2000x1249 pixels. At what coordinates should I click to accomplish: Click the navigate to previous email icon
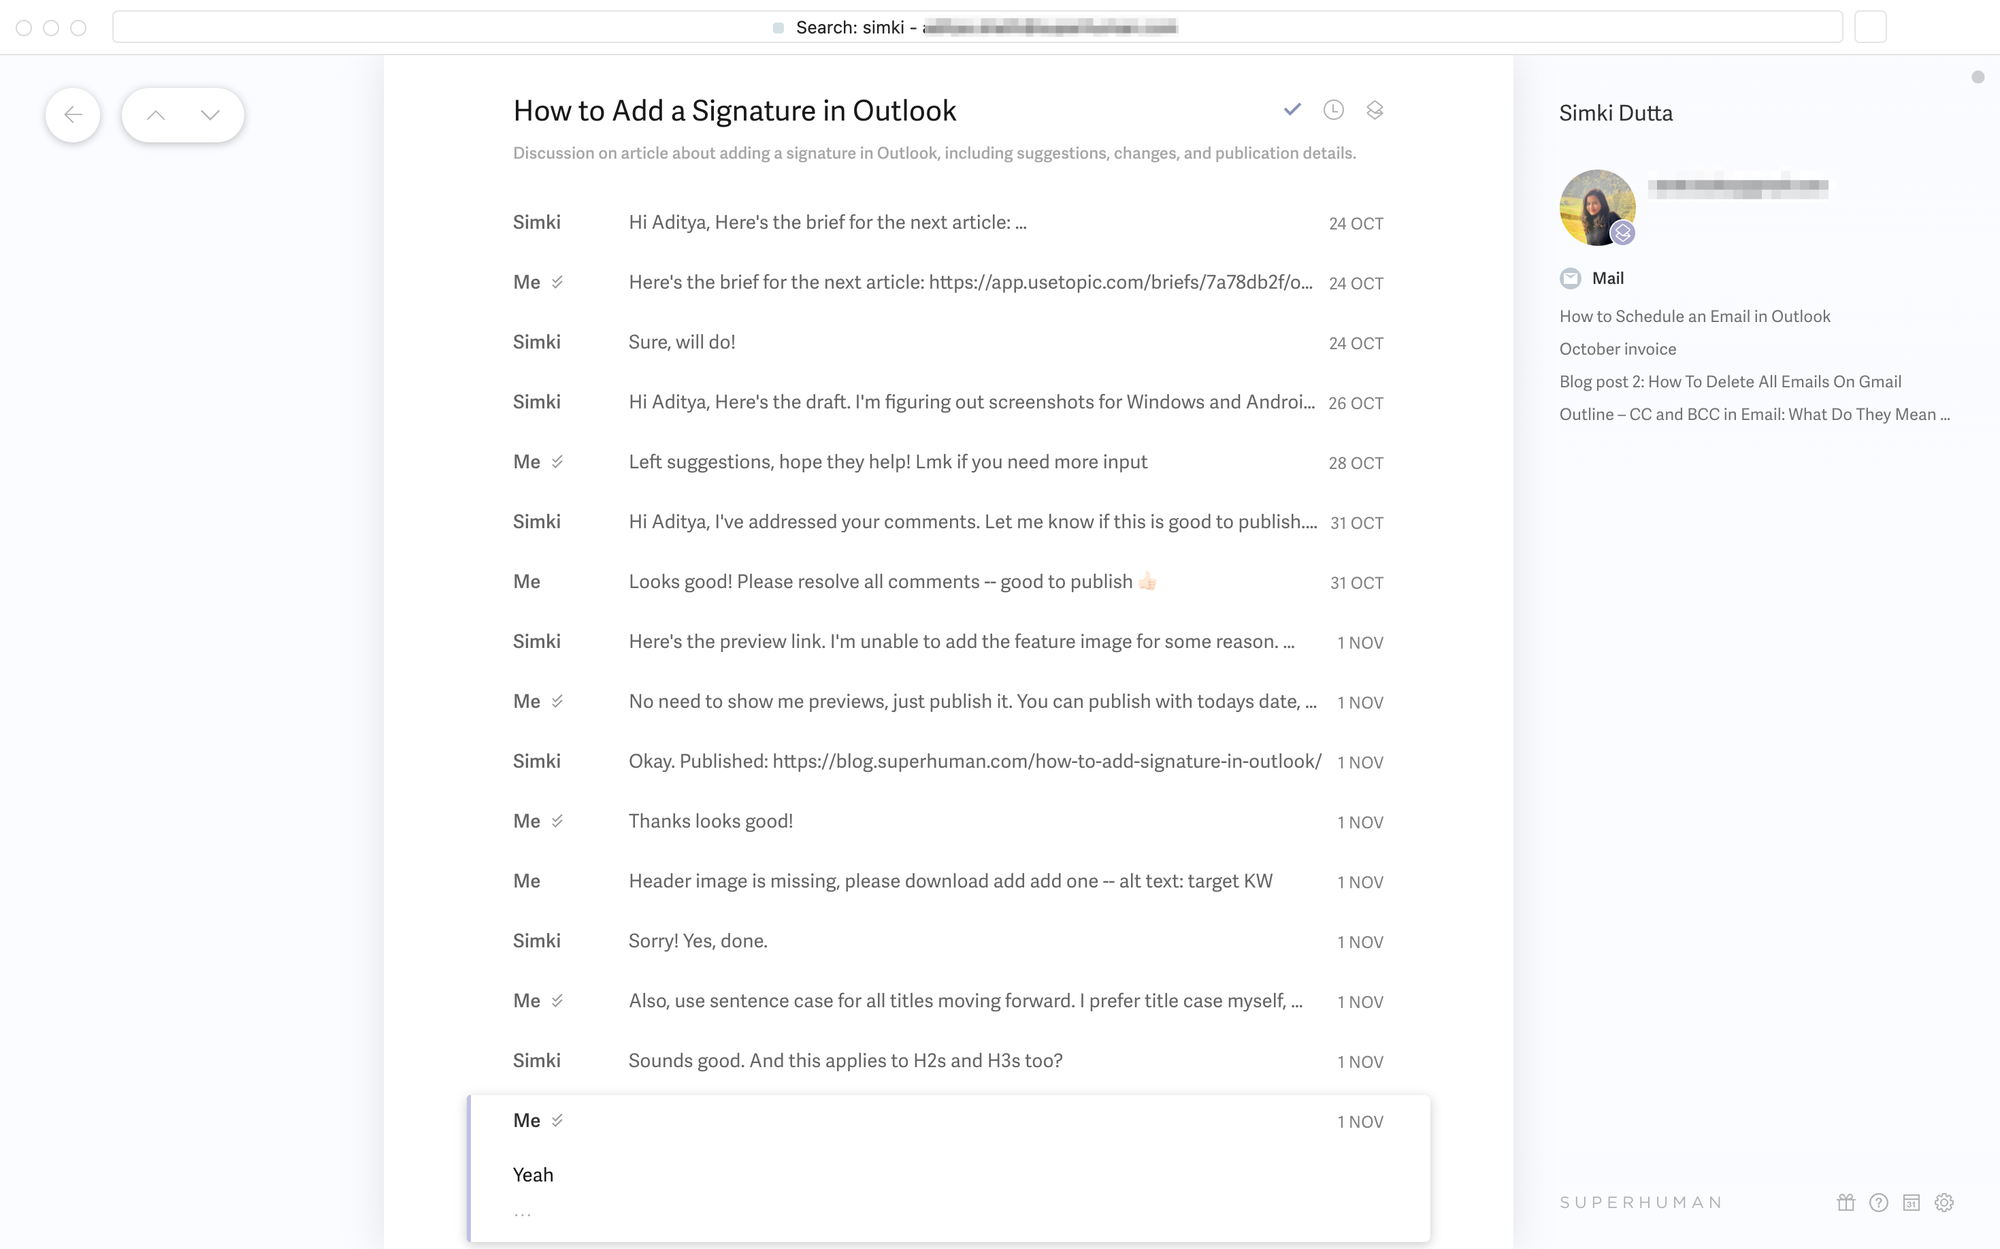point(155,114)
